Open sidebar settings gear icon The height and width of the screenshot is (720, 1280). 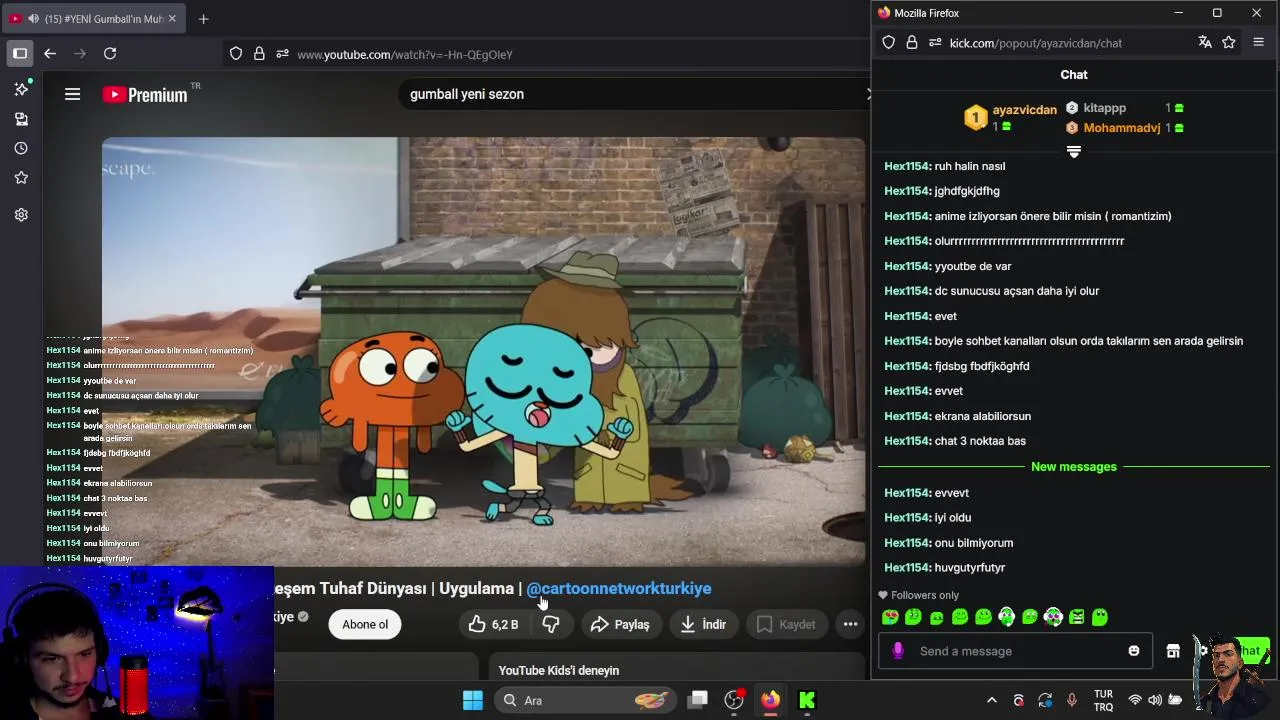(x=21, y=215)
